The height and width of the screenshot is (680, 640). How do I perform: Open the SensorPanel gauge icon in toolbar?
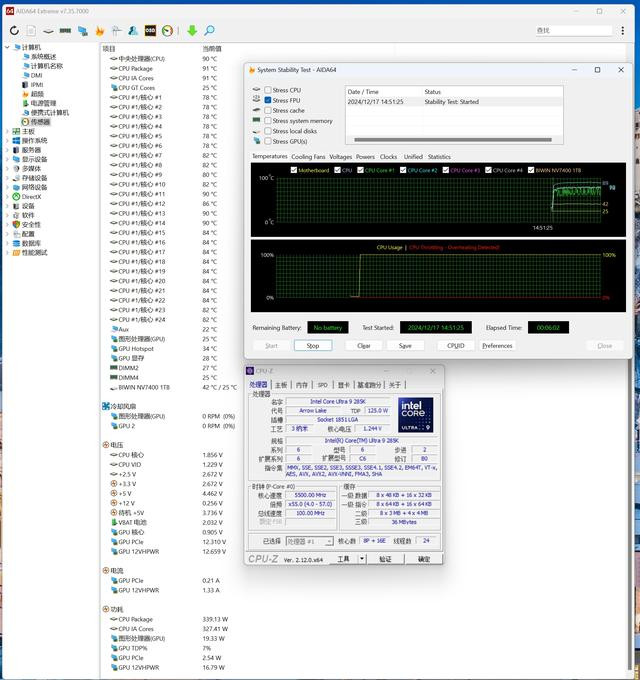point(167,30)
